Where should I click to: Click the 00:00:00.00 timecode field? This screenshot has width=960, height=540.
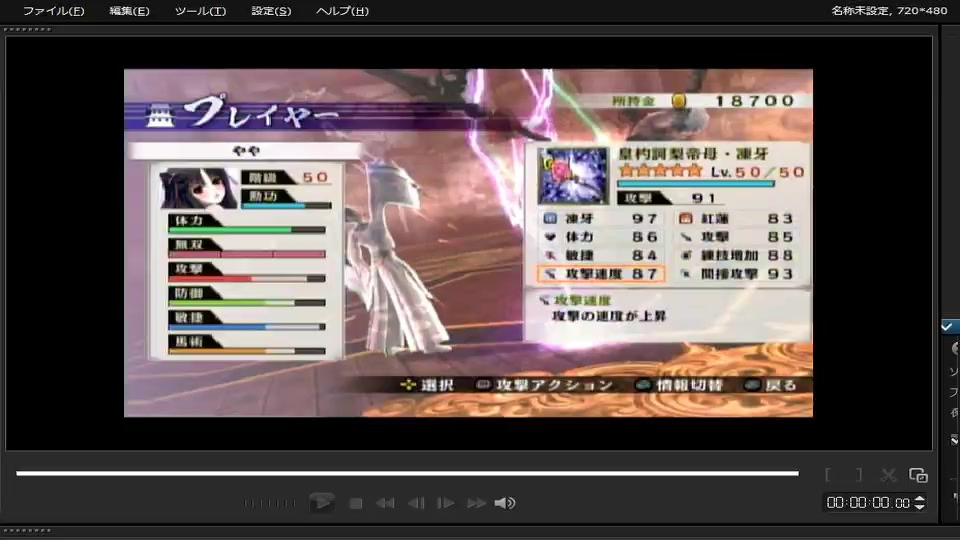pos(868,503)
